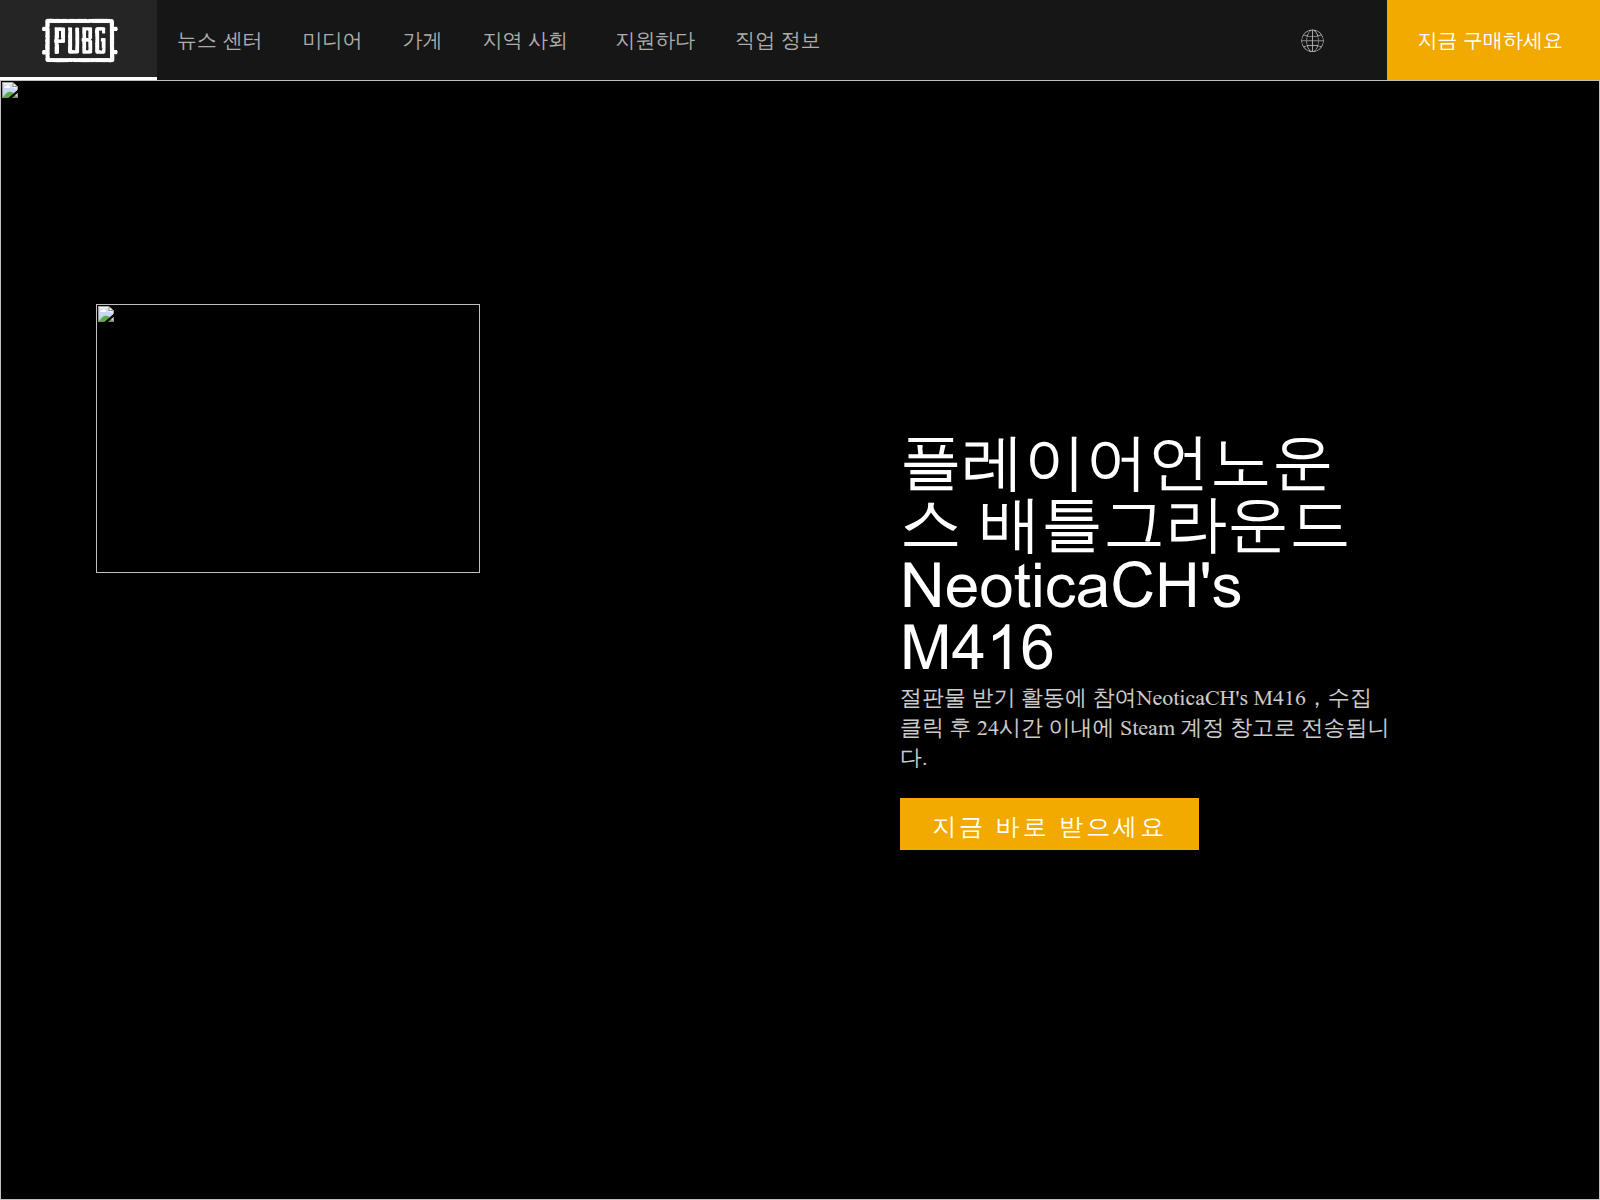The width and height of the screenshot is (1600, 1200).
Task: Open the 뉴스 센터 menu
Action: 219,41
